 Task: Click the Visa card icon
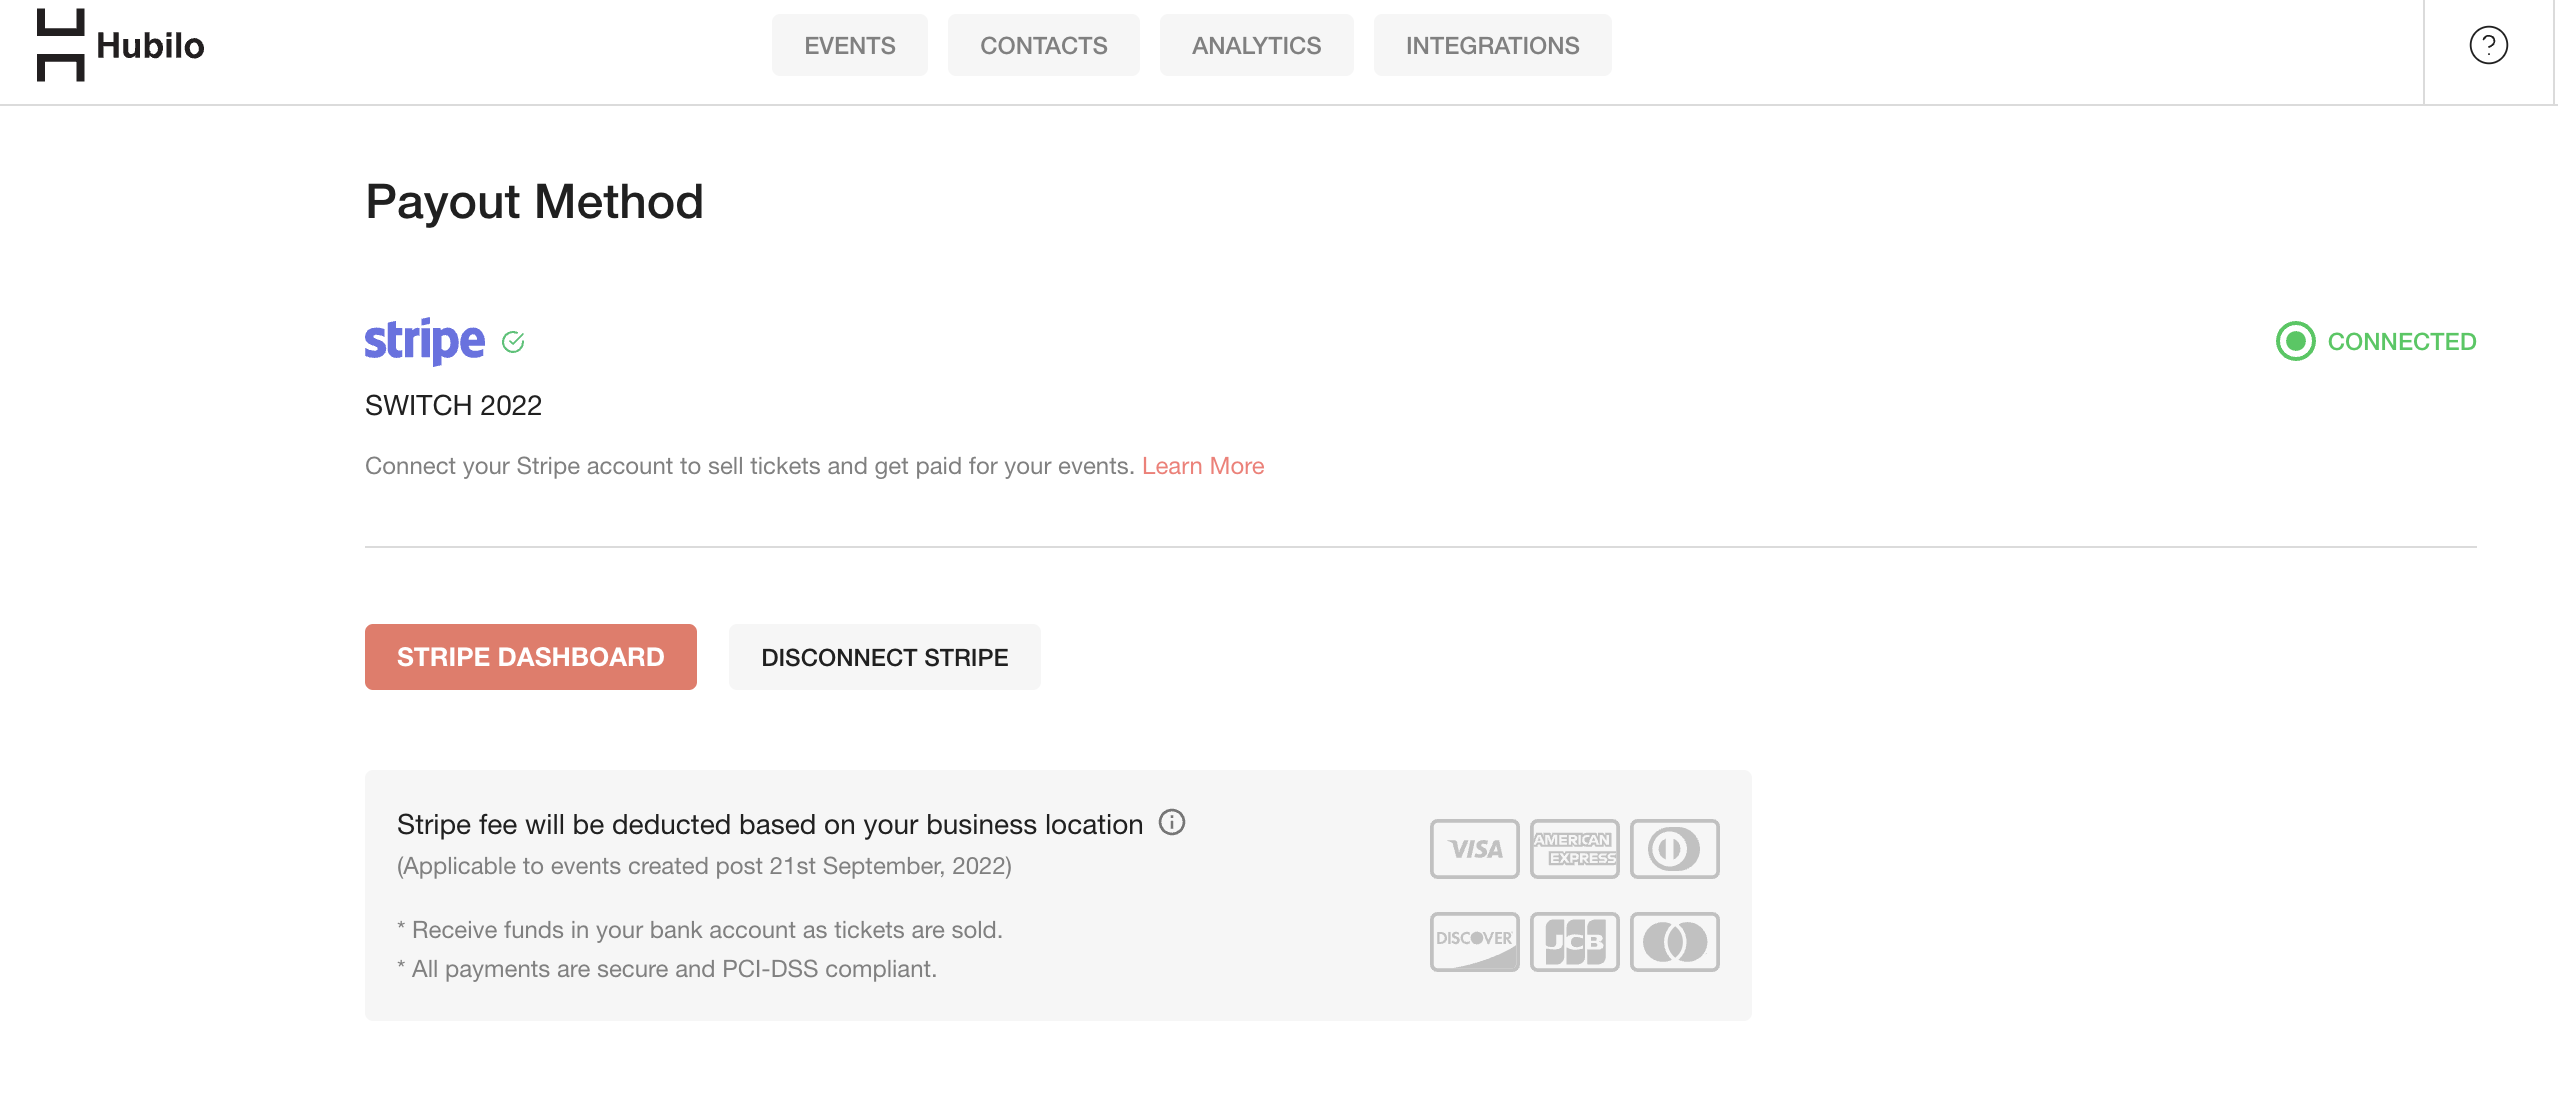[1474, 849]
